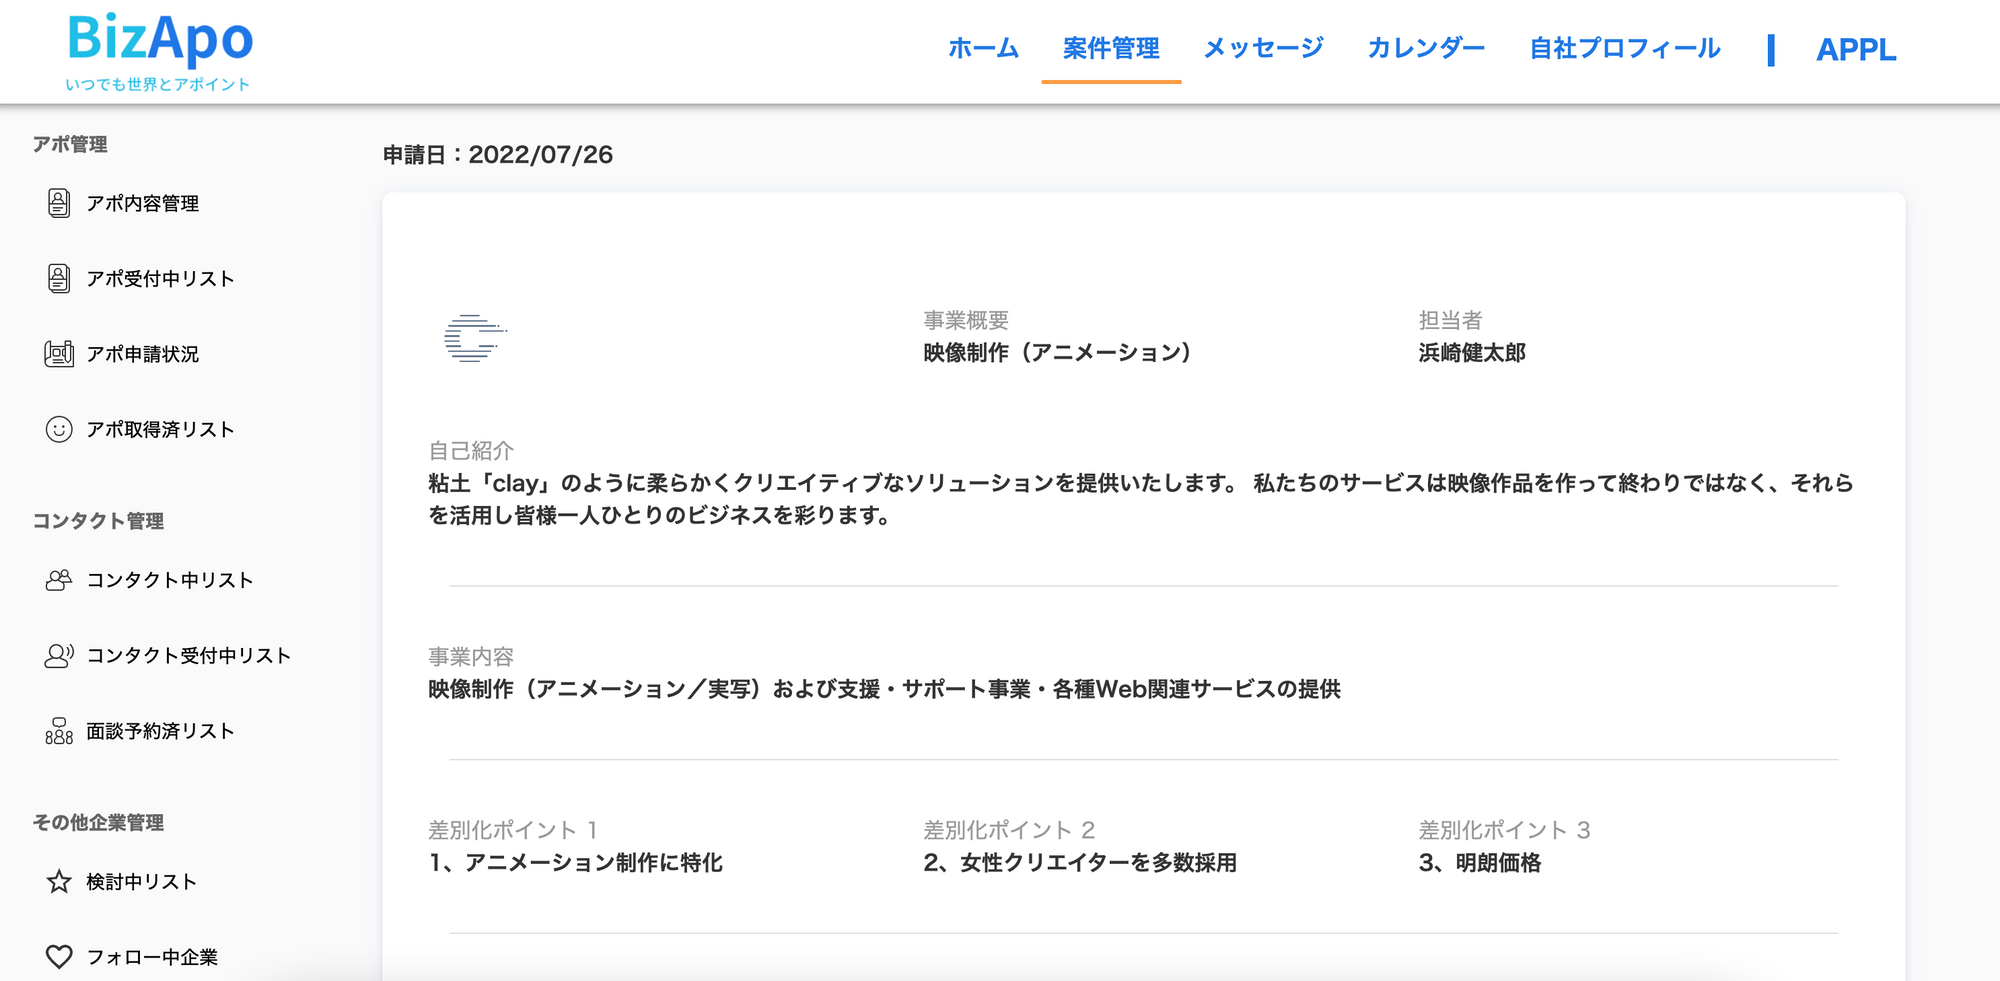Viewport: 2000px width, 981px height.
Task: Click the star 検討中リスト icon
Action: tap(59, 881)
